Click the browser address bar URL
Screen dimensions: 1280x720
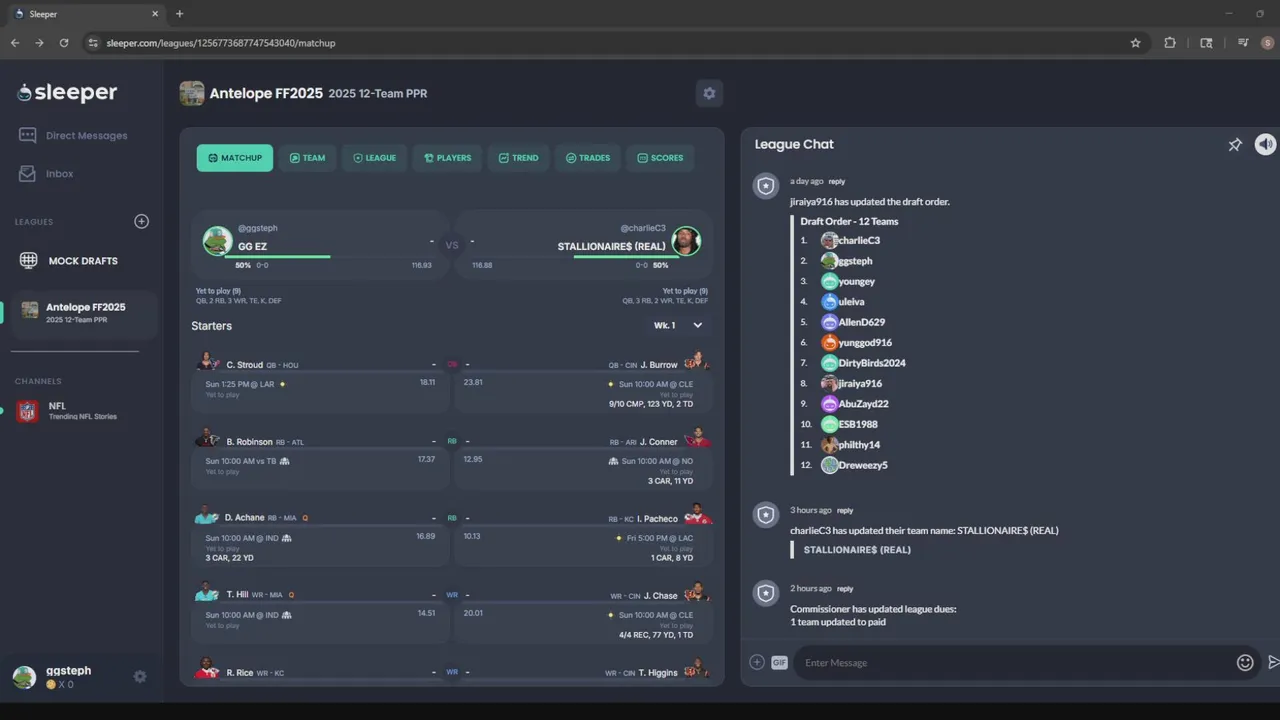tap(221, 43)
